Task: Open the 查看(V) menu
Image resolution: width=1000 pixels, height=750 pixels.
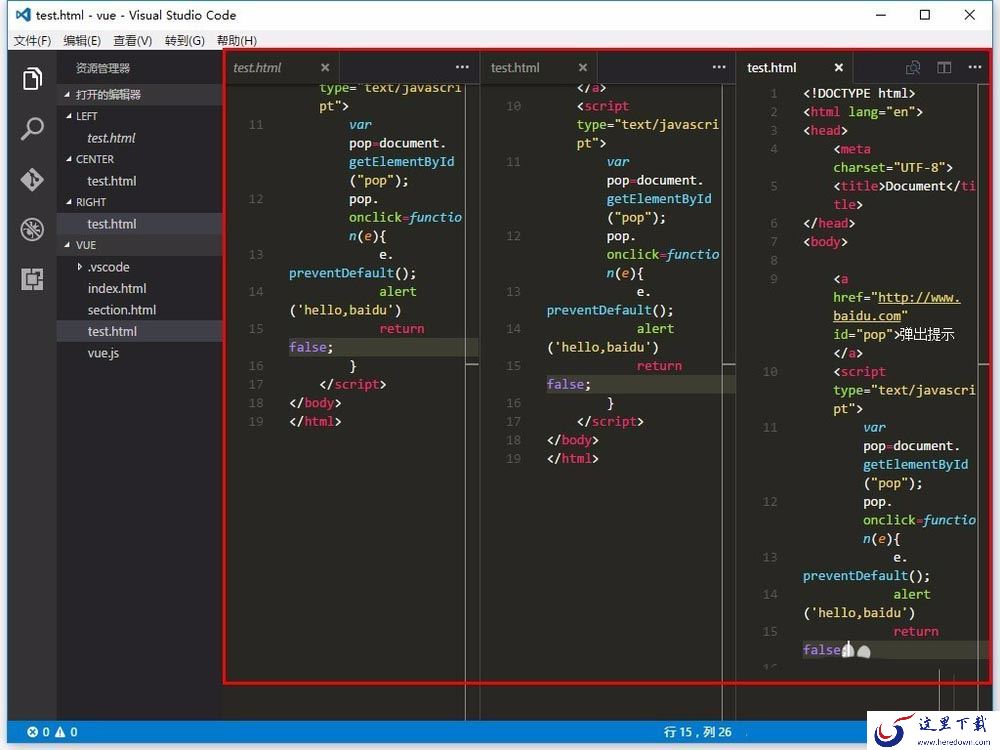Action: (133, 41)
